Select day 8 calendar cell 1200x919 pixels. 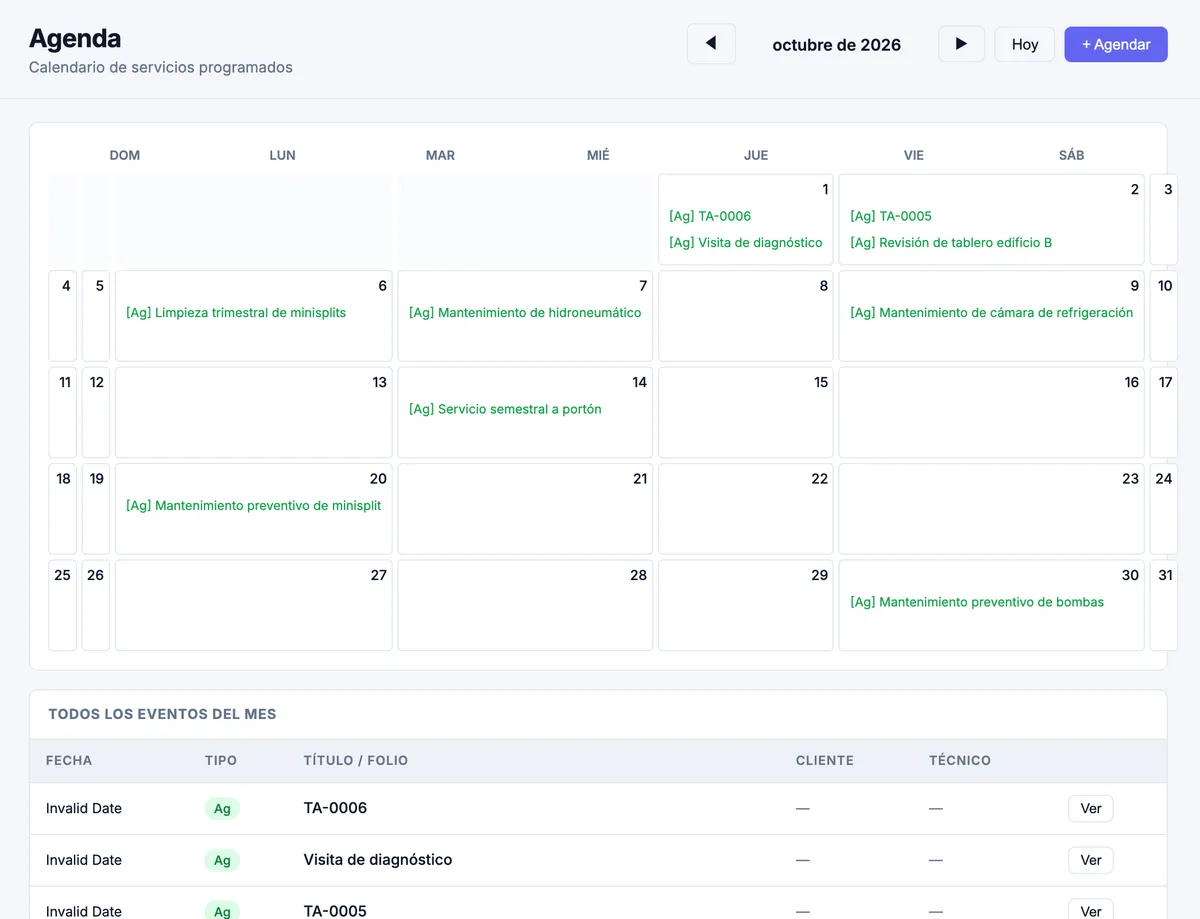pos(746,316)
